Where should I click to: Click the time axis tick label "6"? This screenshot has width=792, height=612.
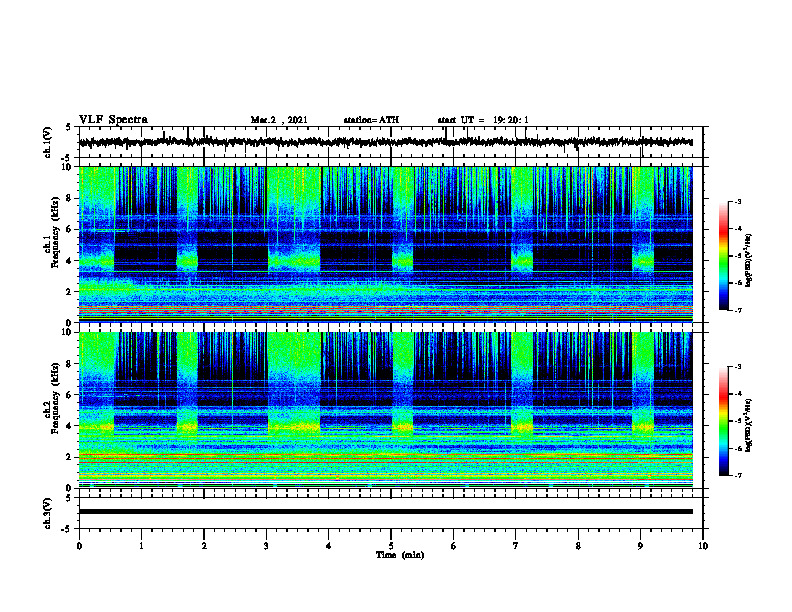pyautogui.click(x=454, y=546)
